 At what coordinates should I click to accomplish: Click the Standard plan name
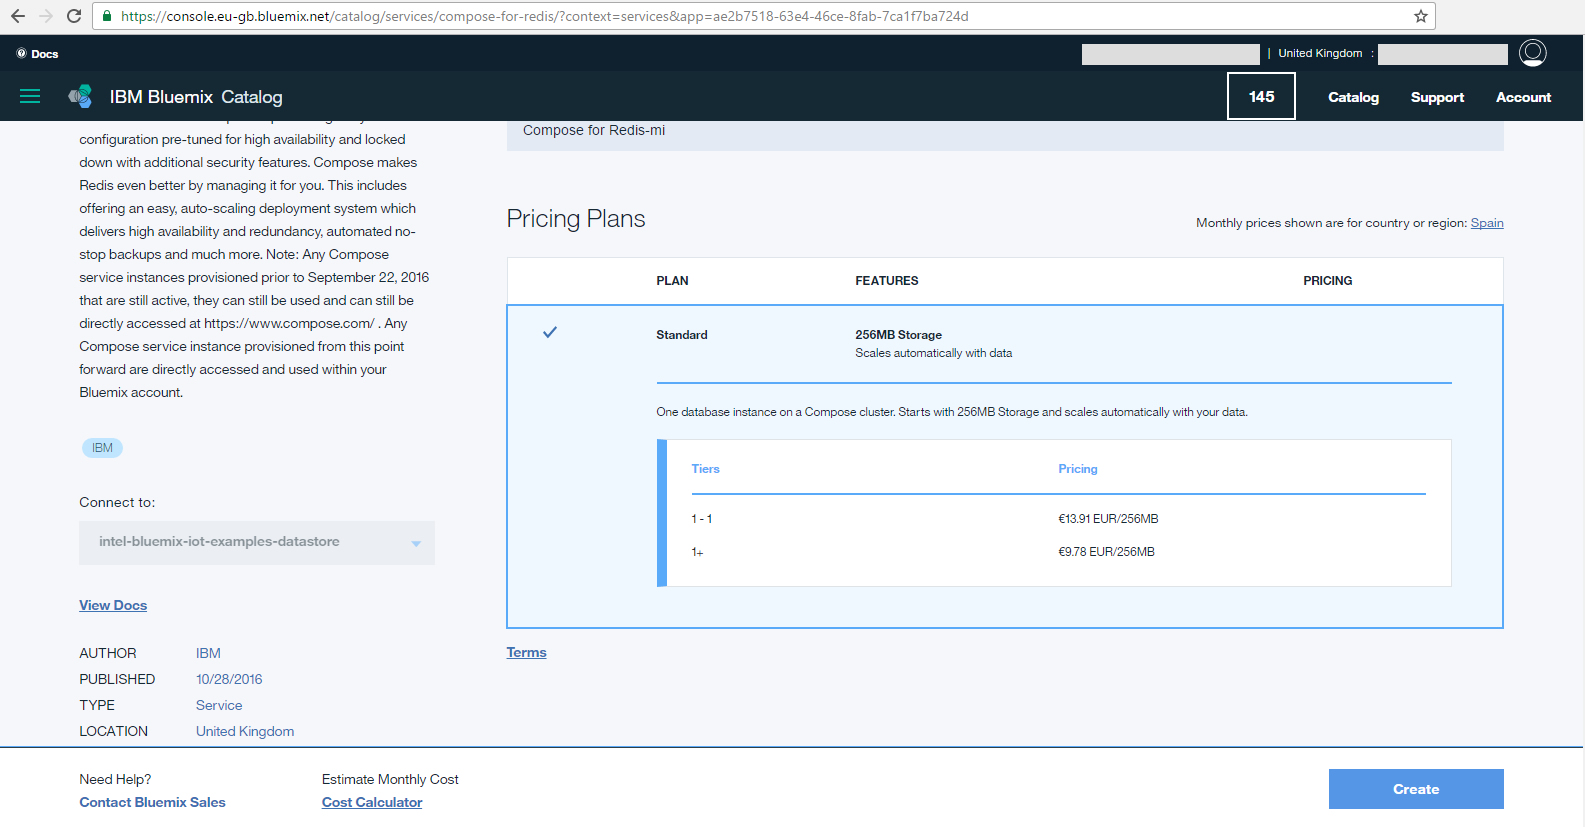(681, 335)
